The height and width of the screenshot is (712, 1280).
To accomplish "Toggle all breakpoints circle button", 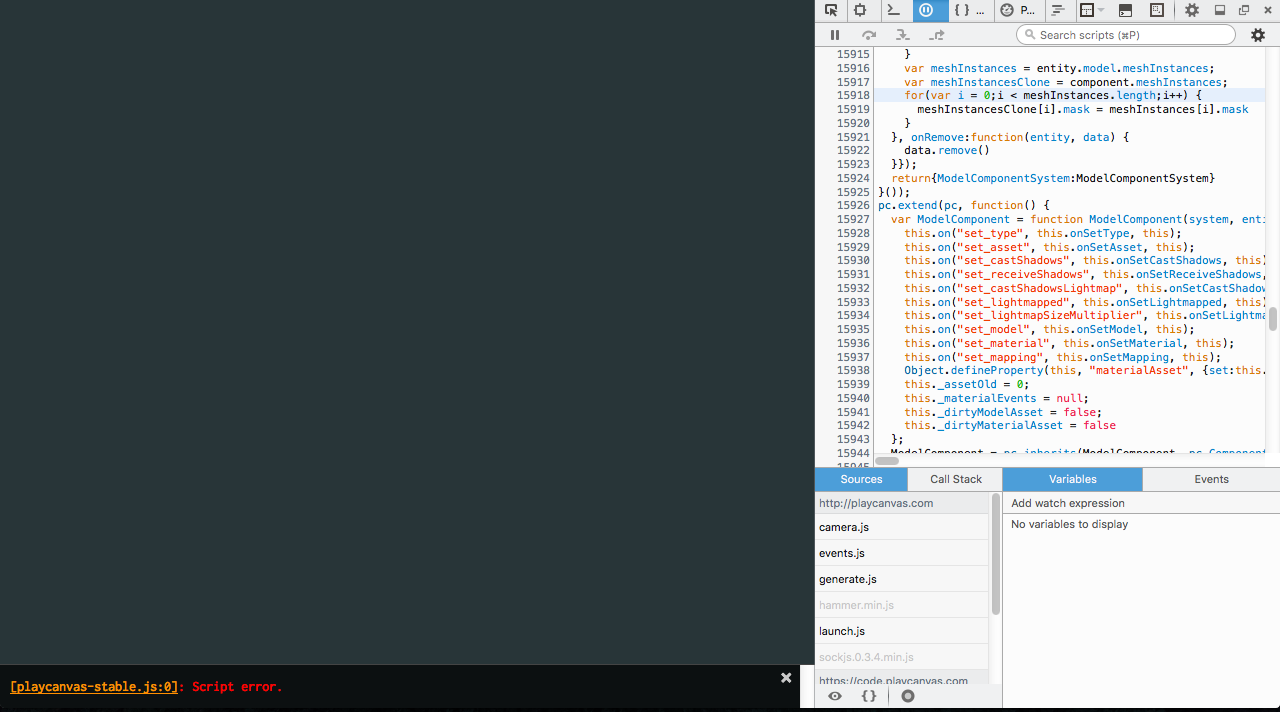I will (908, 696).
